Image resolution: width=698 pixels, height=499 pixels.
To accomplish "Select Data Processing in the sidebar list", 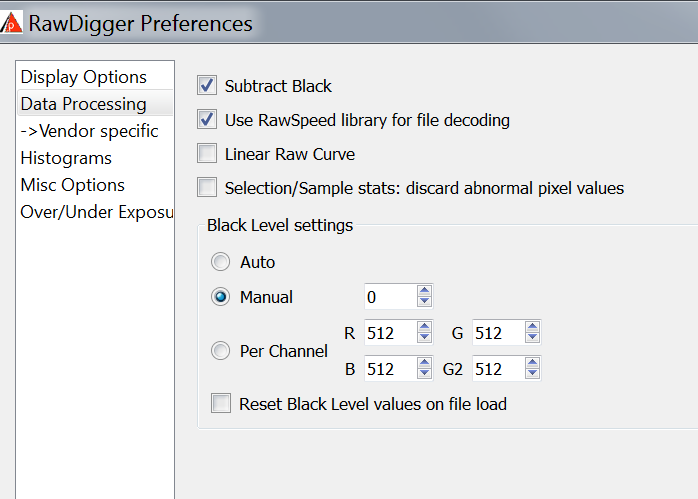I will [95, 104].
